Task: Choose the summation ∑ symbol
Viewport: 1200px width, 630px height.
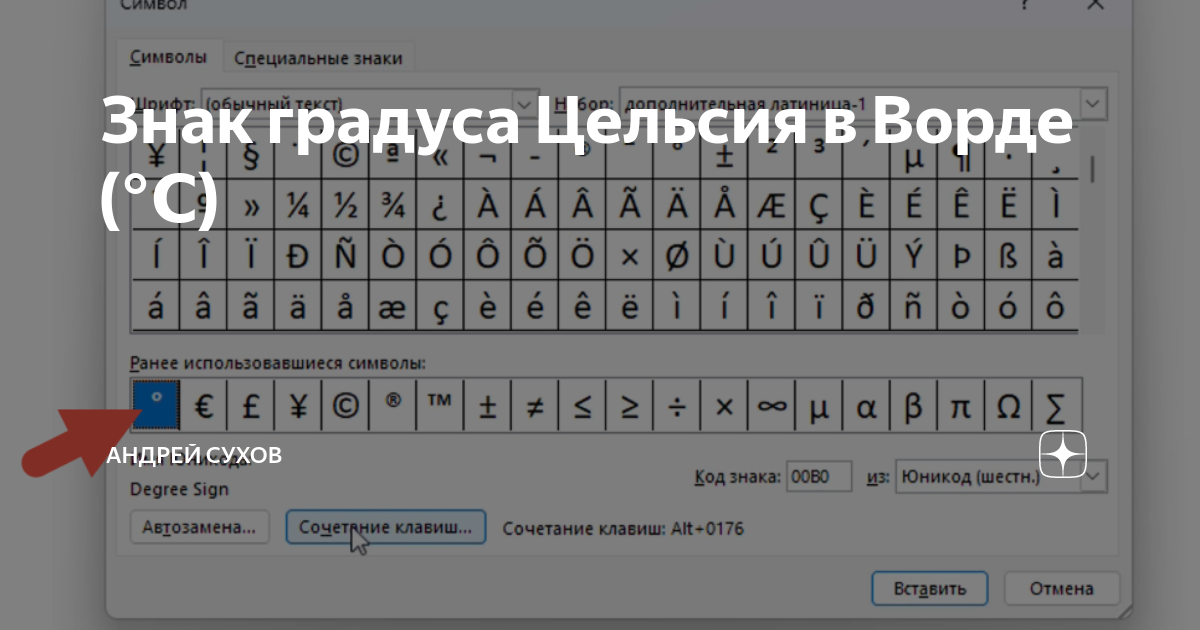Action: tap(1056, 406)
